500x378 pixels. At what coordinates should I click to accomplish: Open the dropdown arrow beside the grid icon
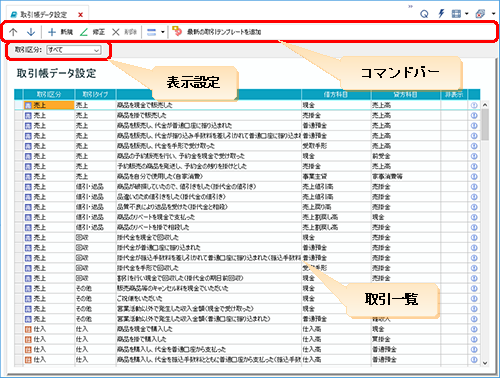467,14
